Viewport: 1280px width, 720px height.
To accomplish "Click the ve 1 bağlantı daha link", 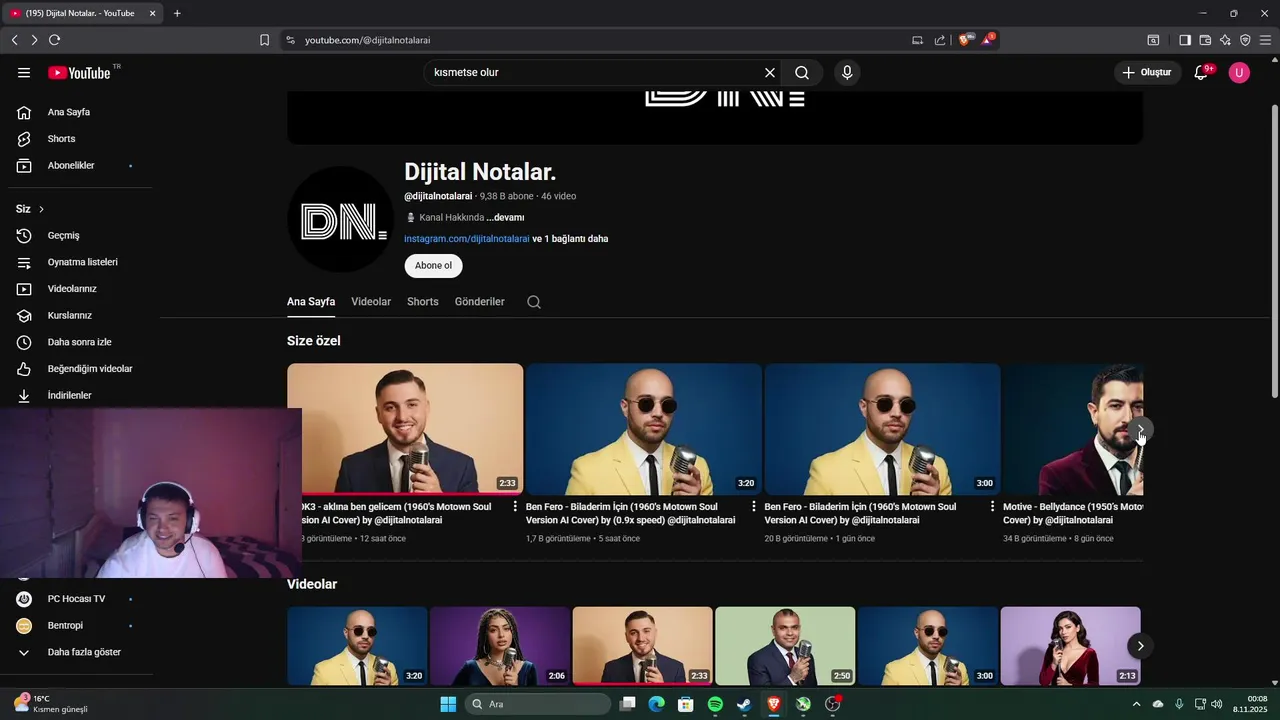I will (x=570, y=239).
